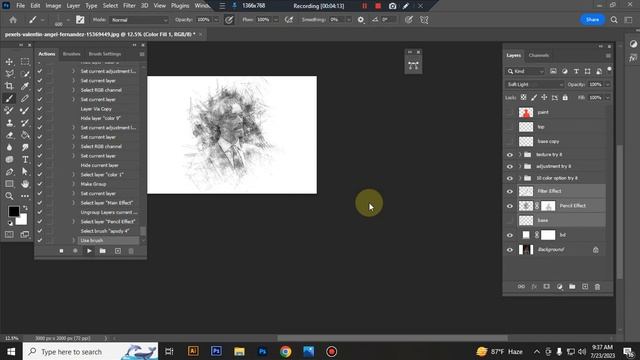Hide the texture try it group
Screen dimensions: 640x360
click(x=510, y=155)
